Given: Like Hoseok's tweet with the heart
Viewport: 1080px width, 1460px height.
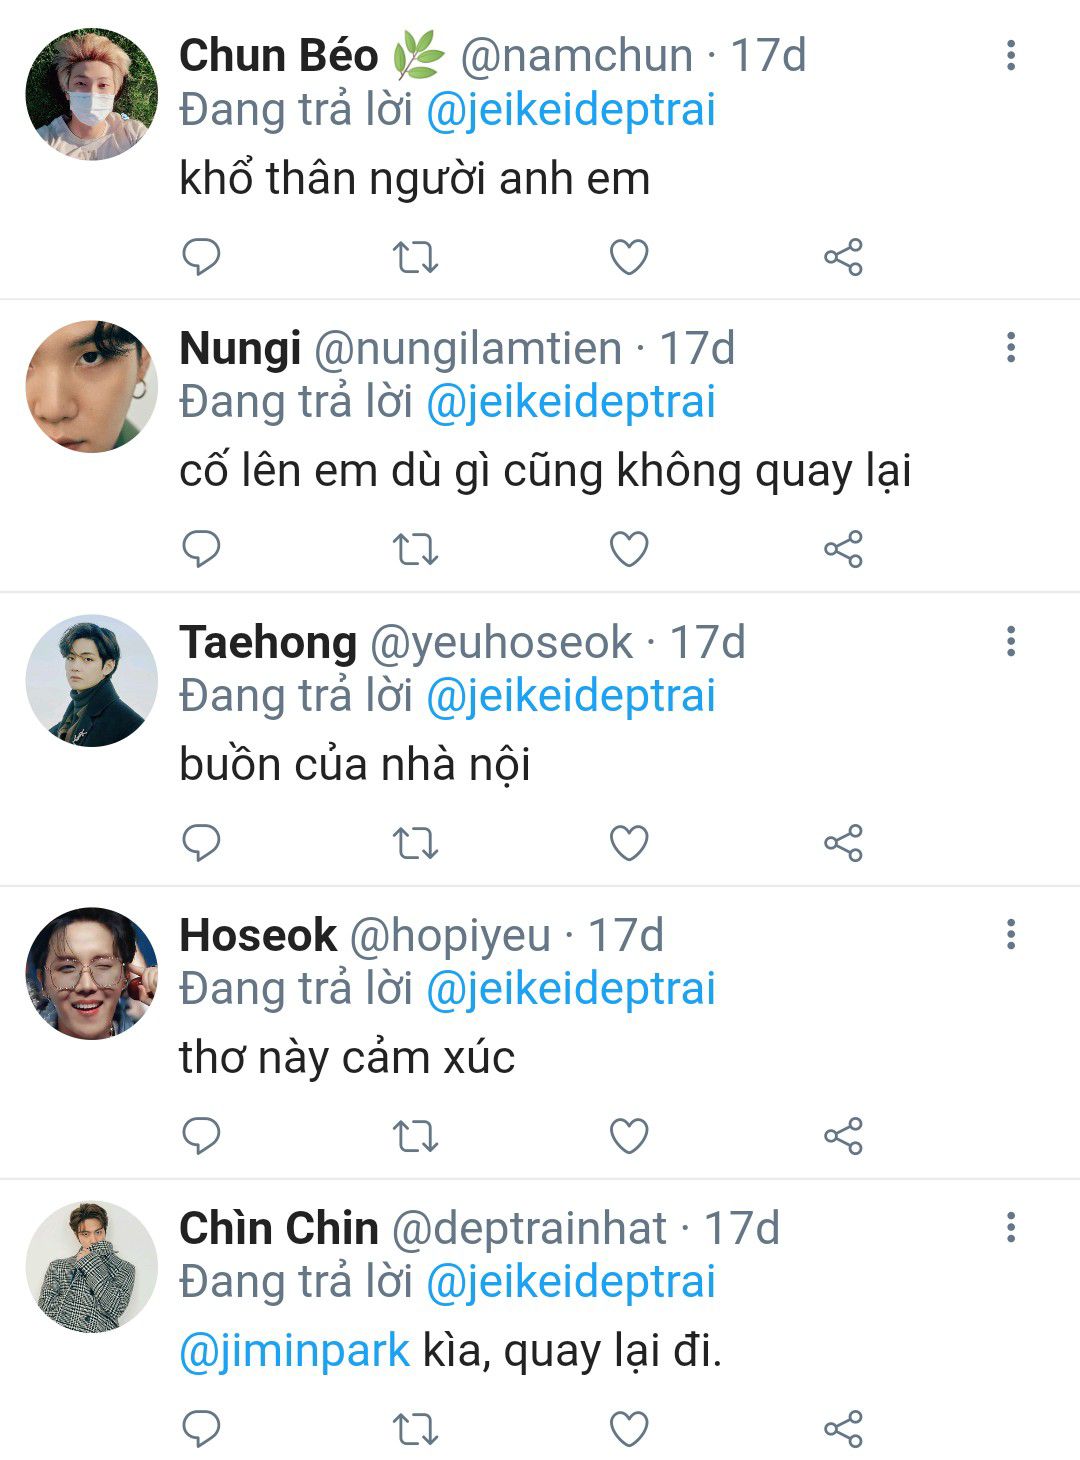Looking at the screenshot, I should point(629,1136).
